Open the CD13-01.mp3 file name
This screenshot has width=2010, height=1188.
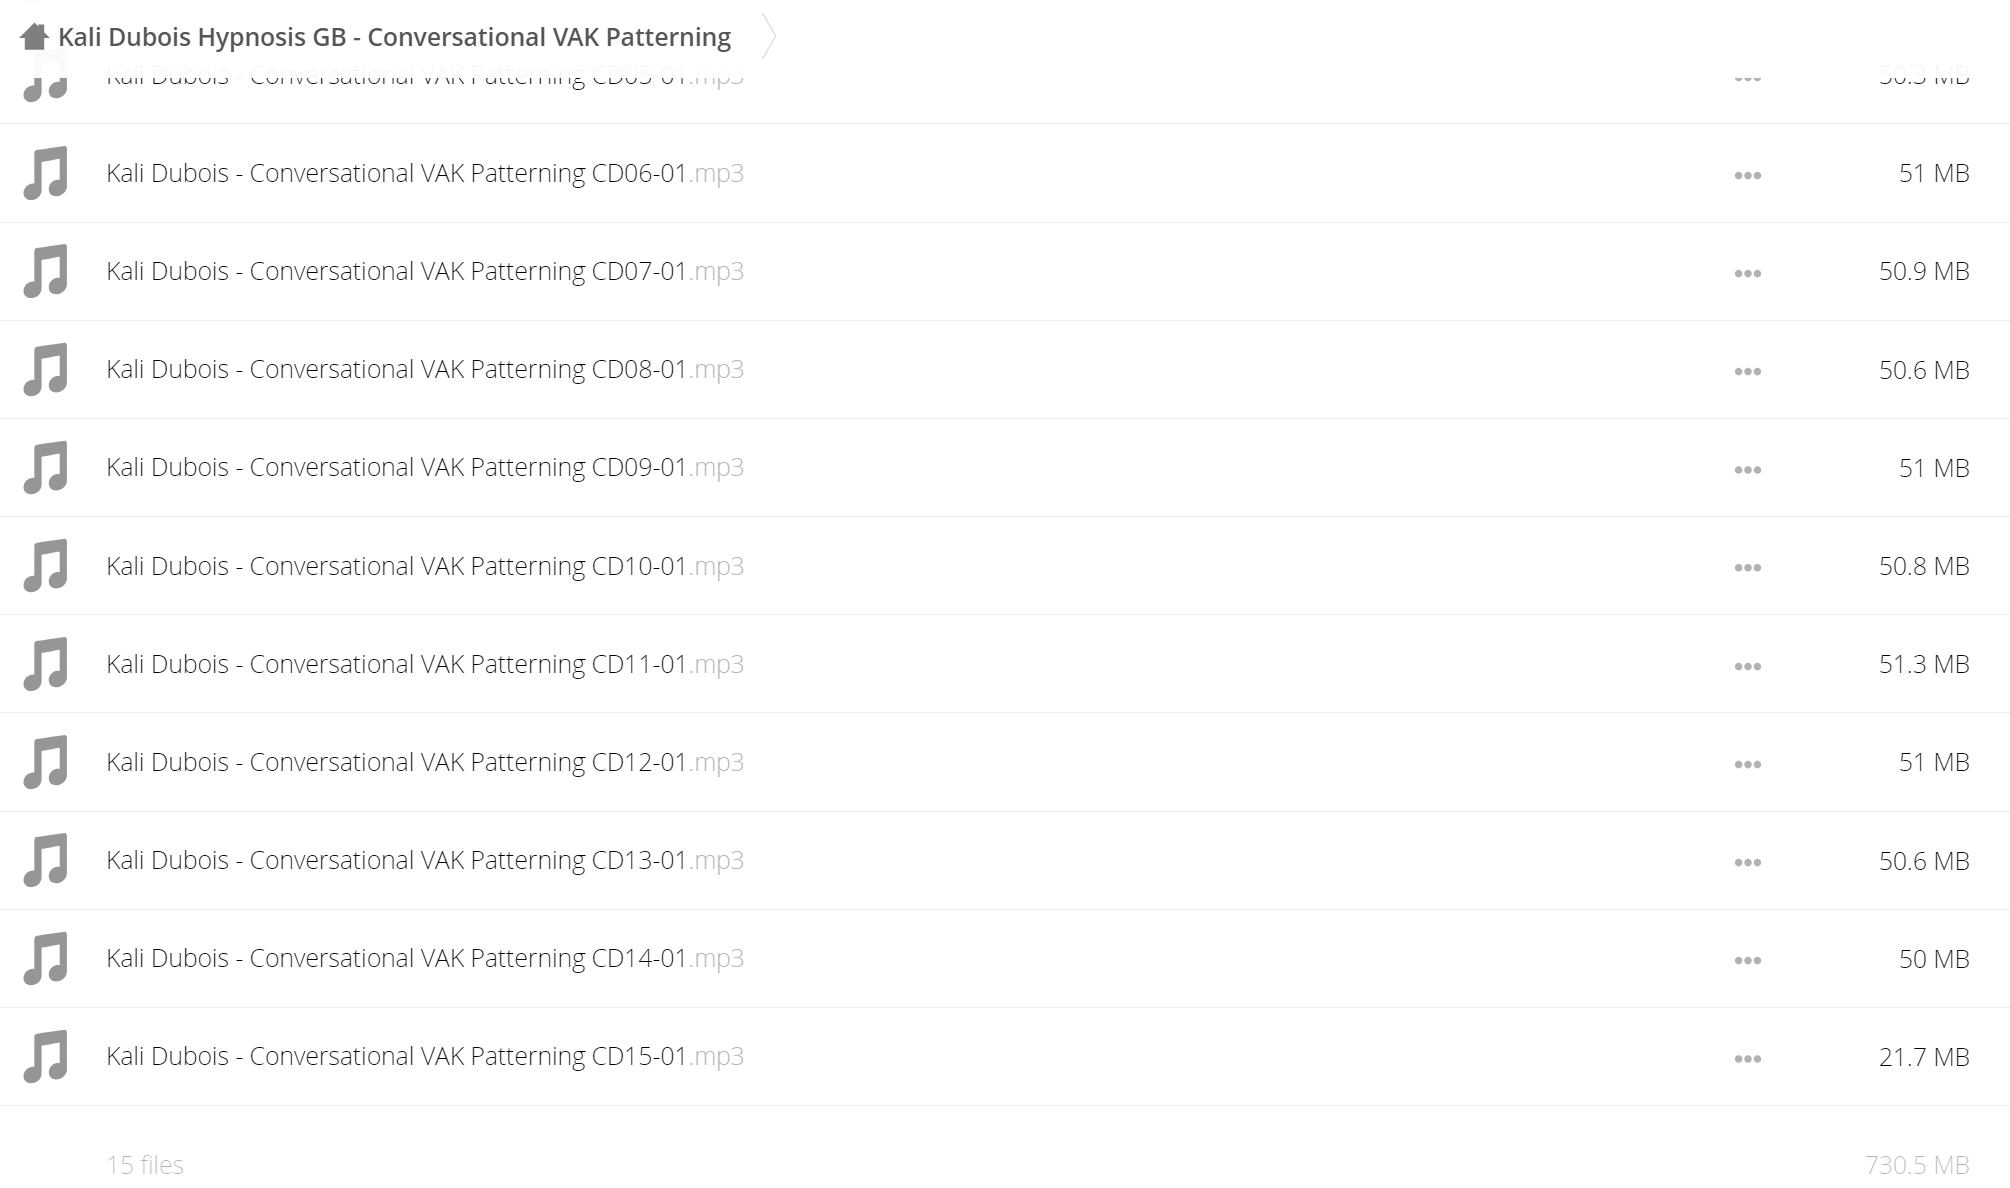pos(425,860)
